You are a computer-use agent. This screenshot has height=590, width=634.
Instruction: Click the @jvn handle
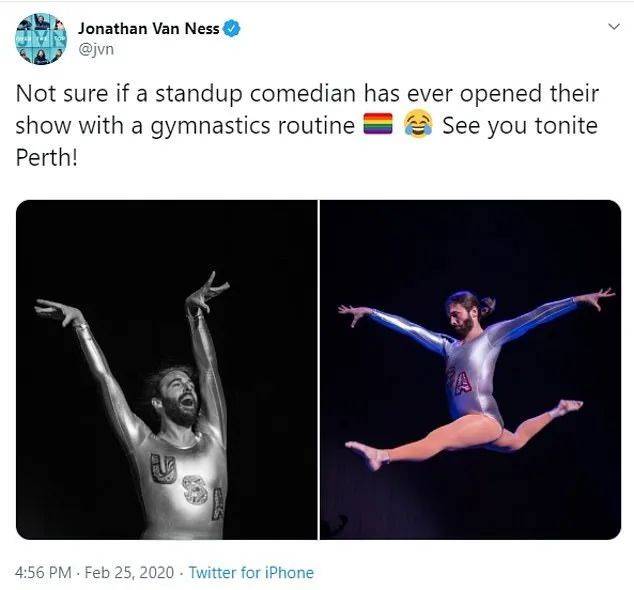pyautogui.click(x=96, y=49)
